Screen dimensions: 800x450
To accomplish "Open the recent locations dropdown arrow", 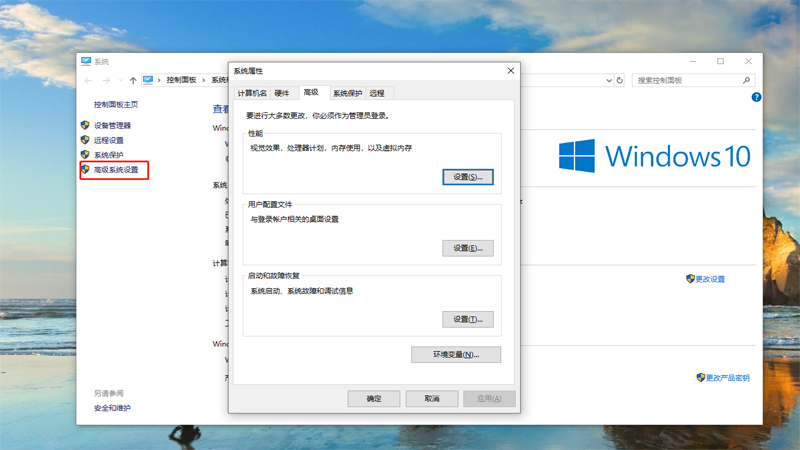I will click(x=120, y=81).
